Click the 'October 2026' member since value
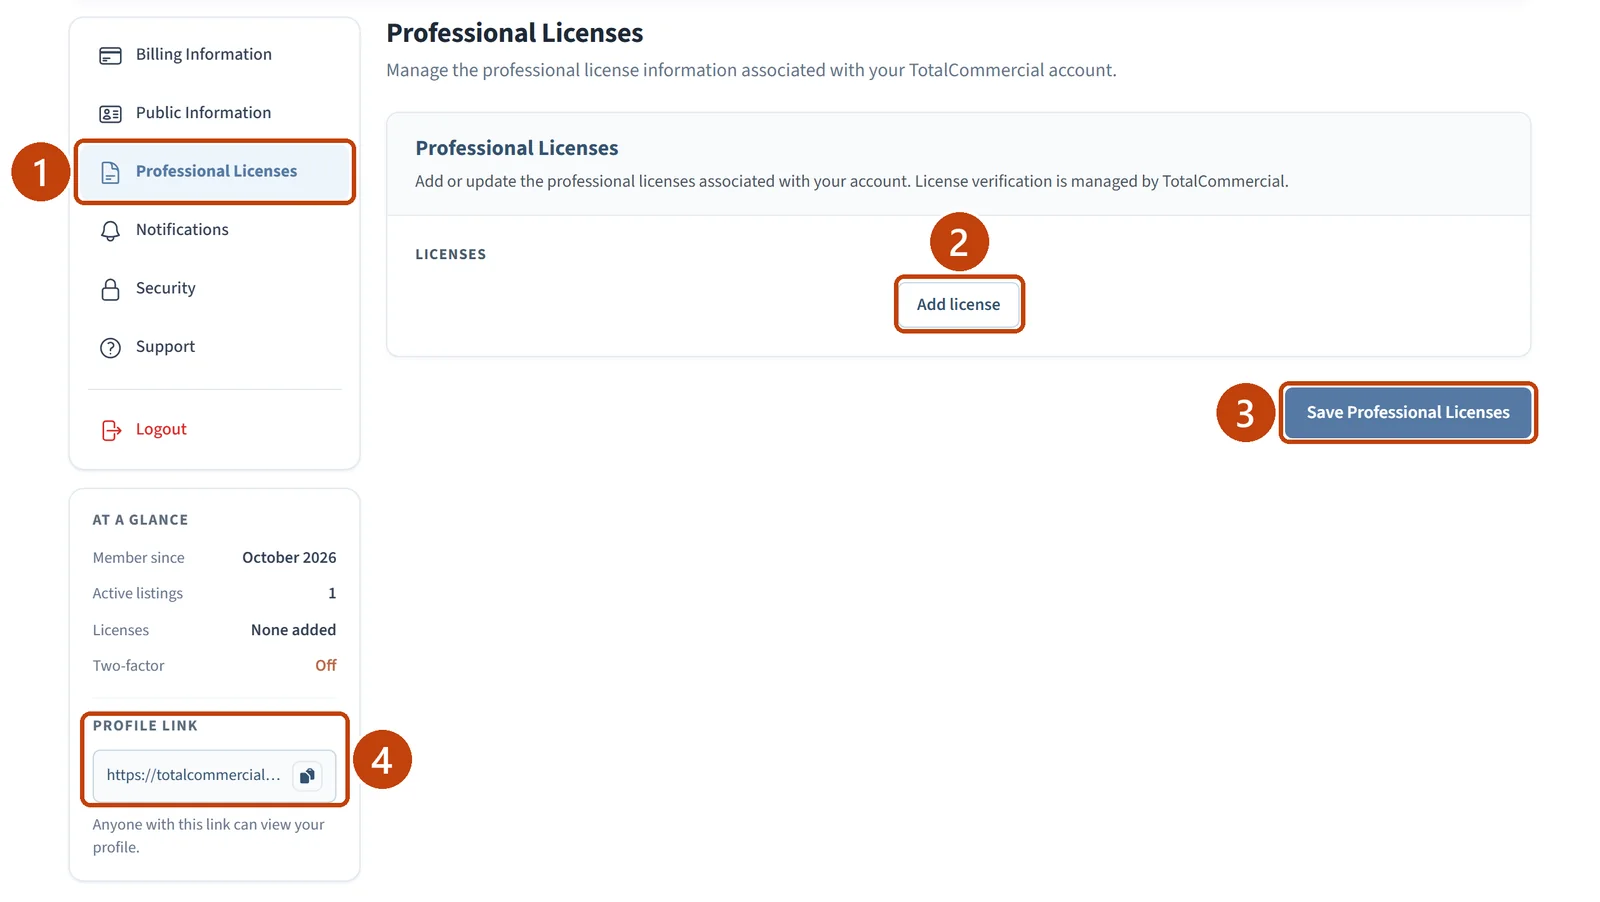Viewport: 1600px width, 902px height. (x=289, y=557)
